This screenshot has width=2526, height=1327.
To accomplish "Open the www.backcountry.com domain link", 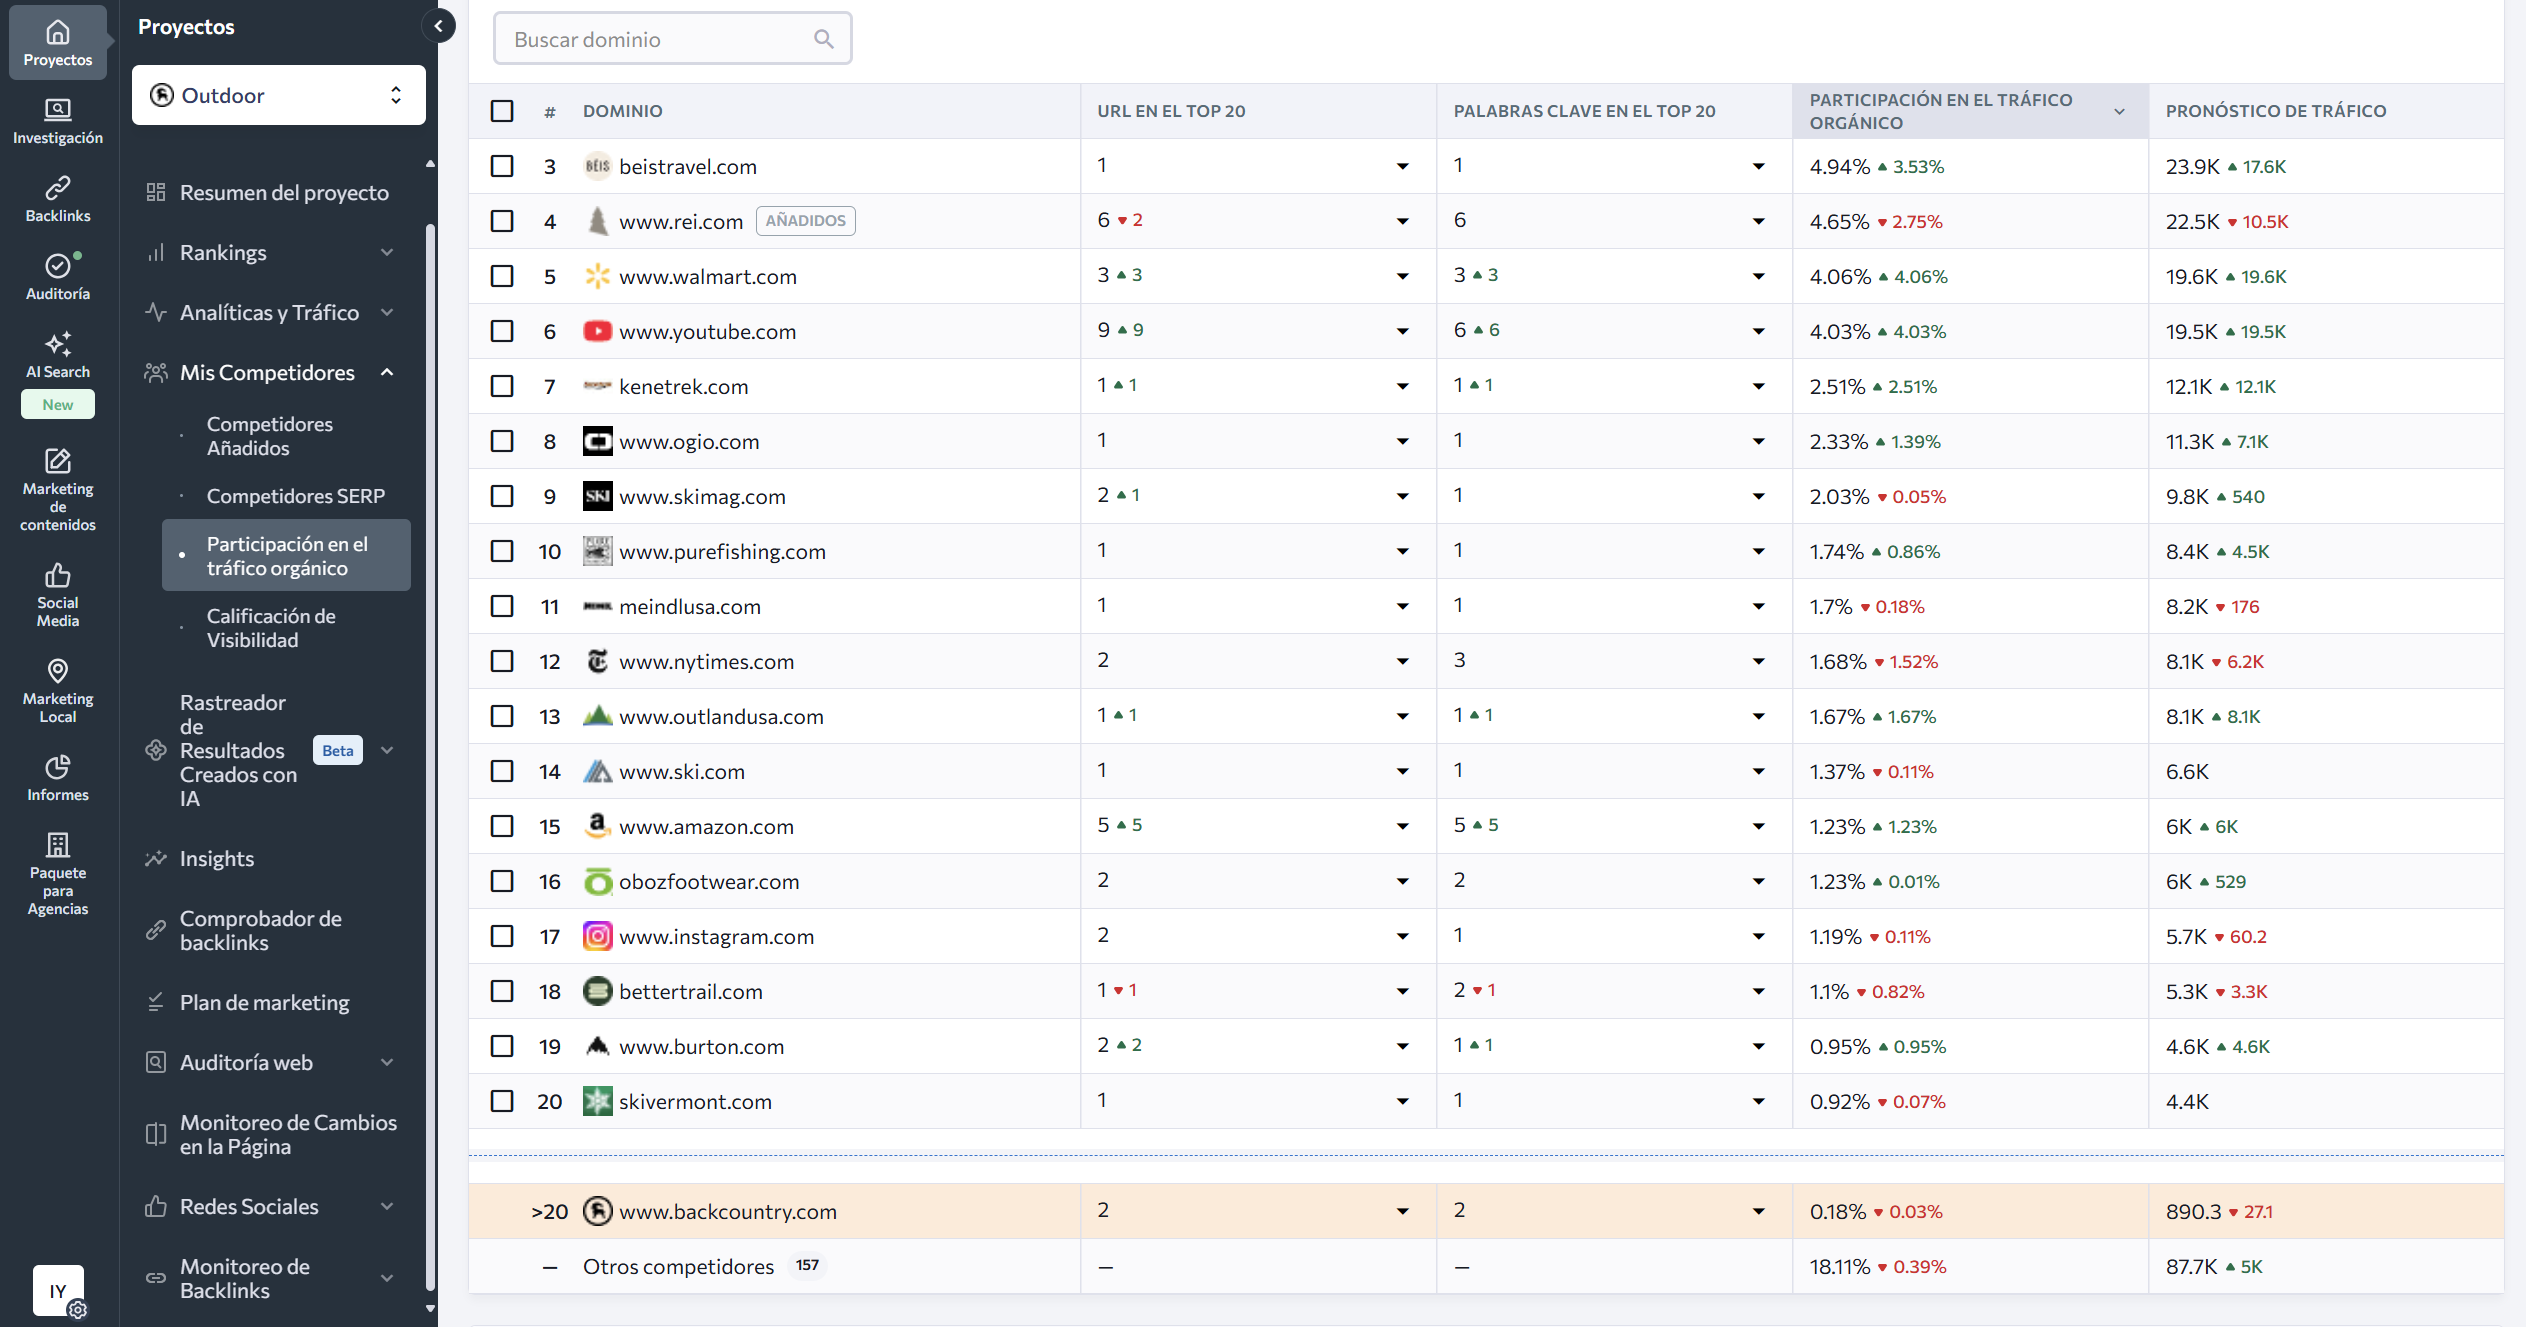I will pos(727,1211).
